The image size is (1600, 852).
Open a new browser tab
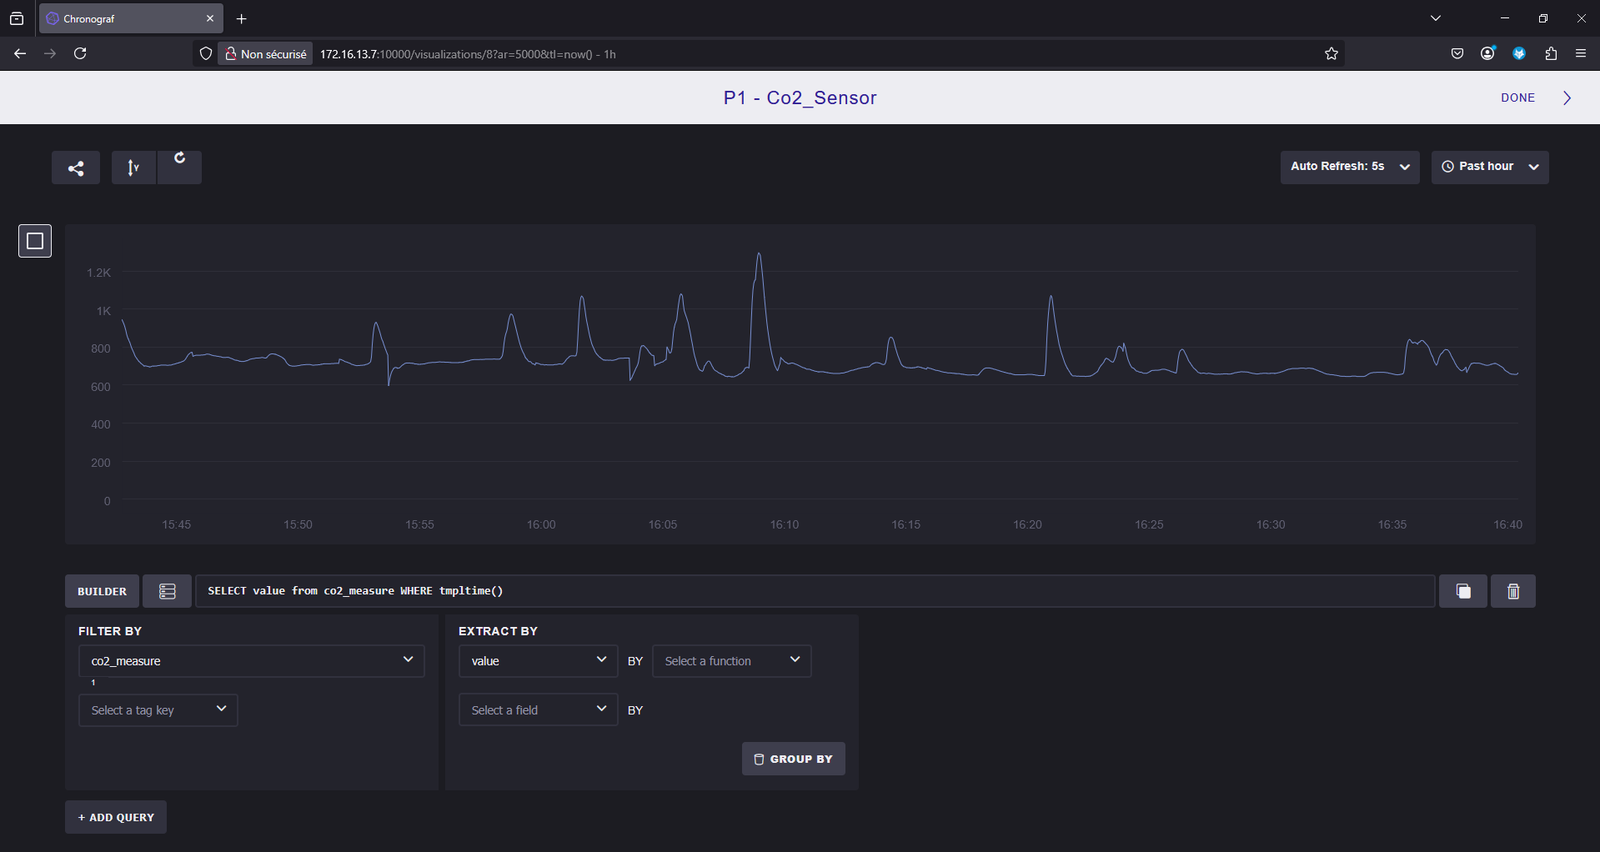tap(241, 19)
